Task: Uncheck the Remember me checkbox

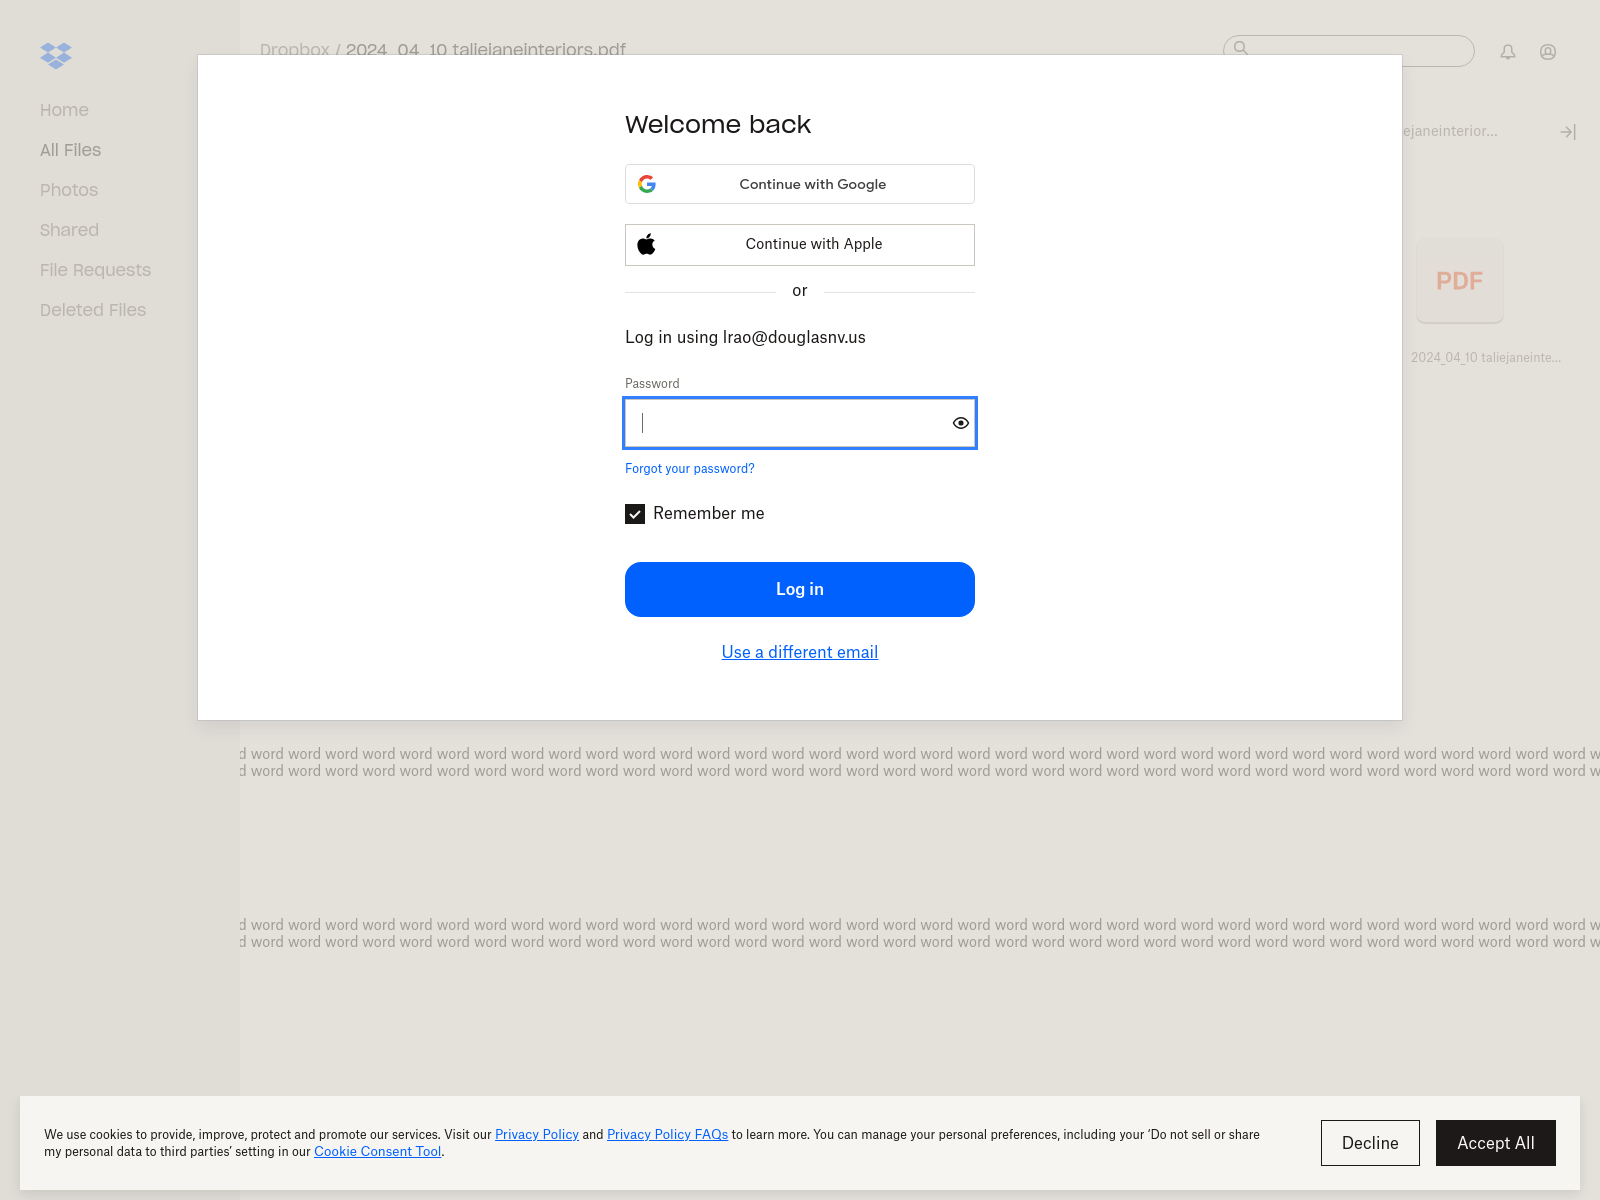Action: click(x=635, y=514)
